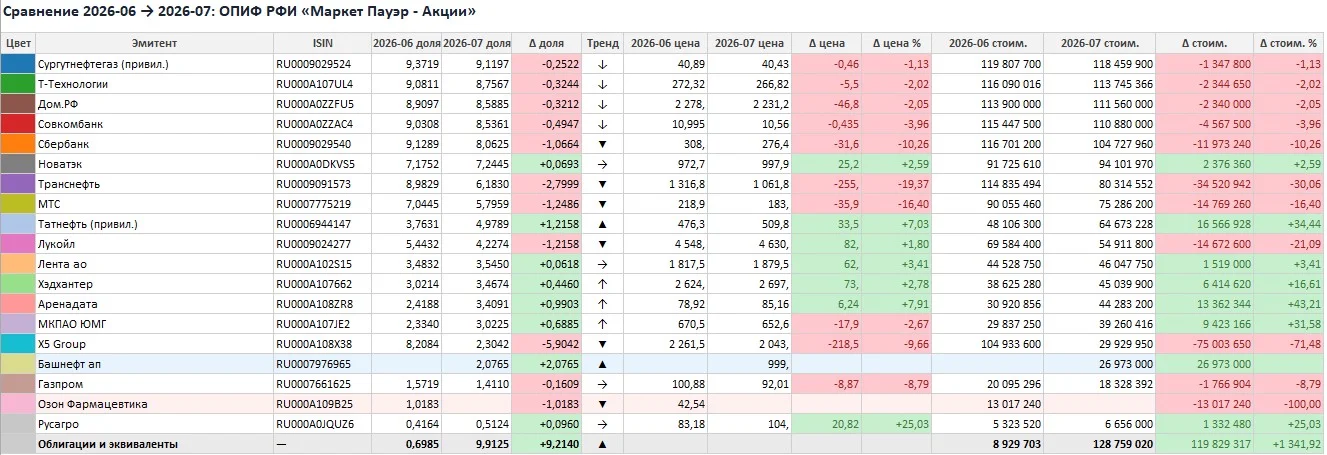This screenshot has height=455, width=1327.
Task: Click the up triangle trend icon for Татнефть (привил.)
Action: tap(602, 223)
